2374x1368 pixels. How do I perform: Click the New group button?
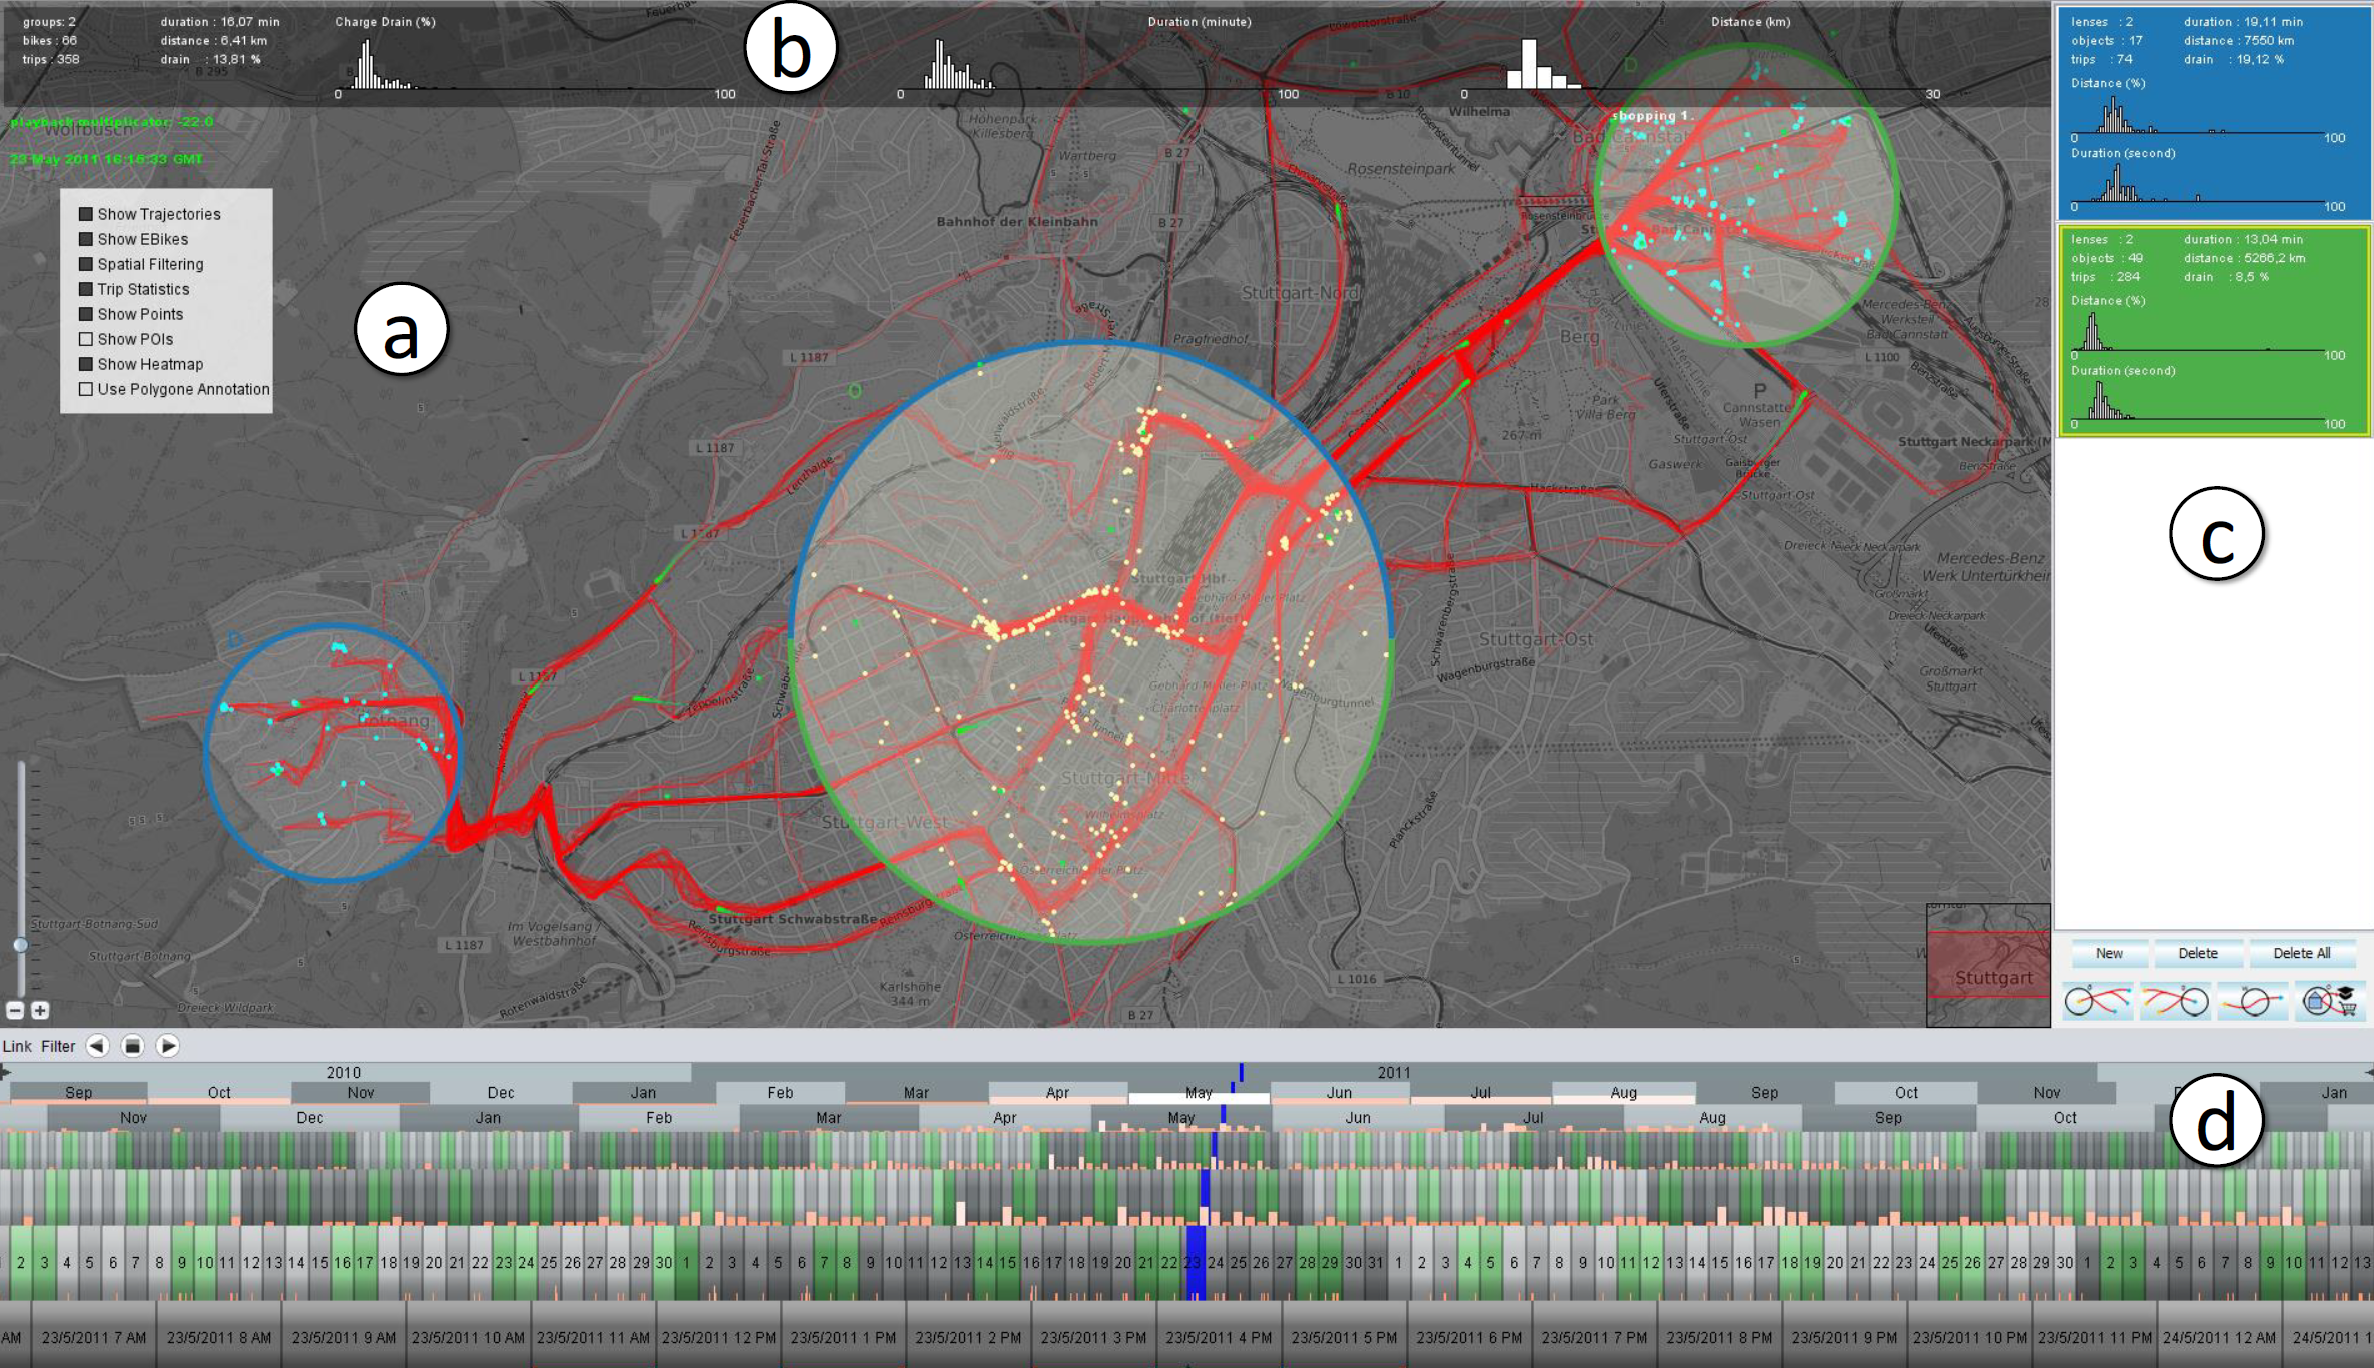point(2109,953)
